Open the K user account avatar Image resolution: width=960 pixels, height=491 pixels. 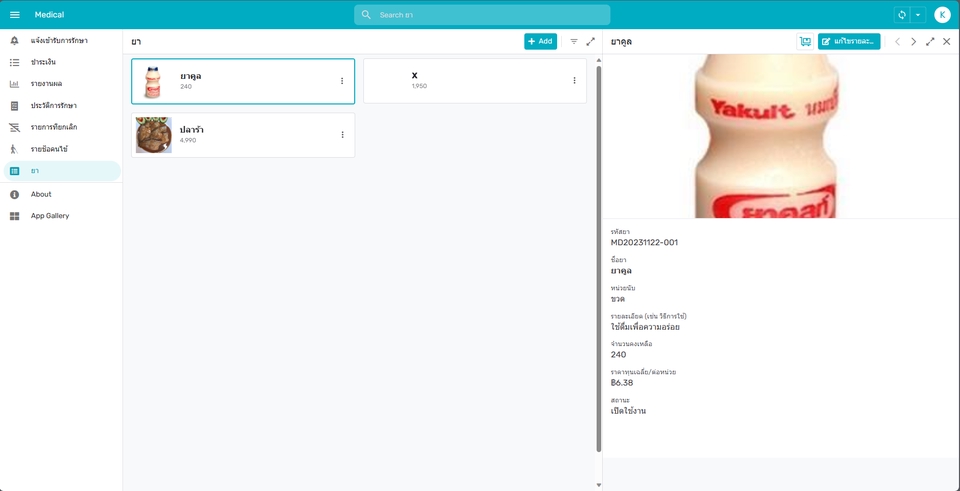(x=942, y=15)
